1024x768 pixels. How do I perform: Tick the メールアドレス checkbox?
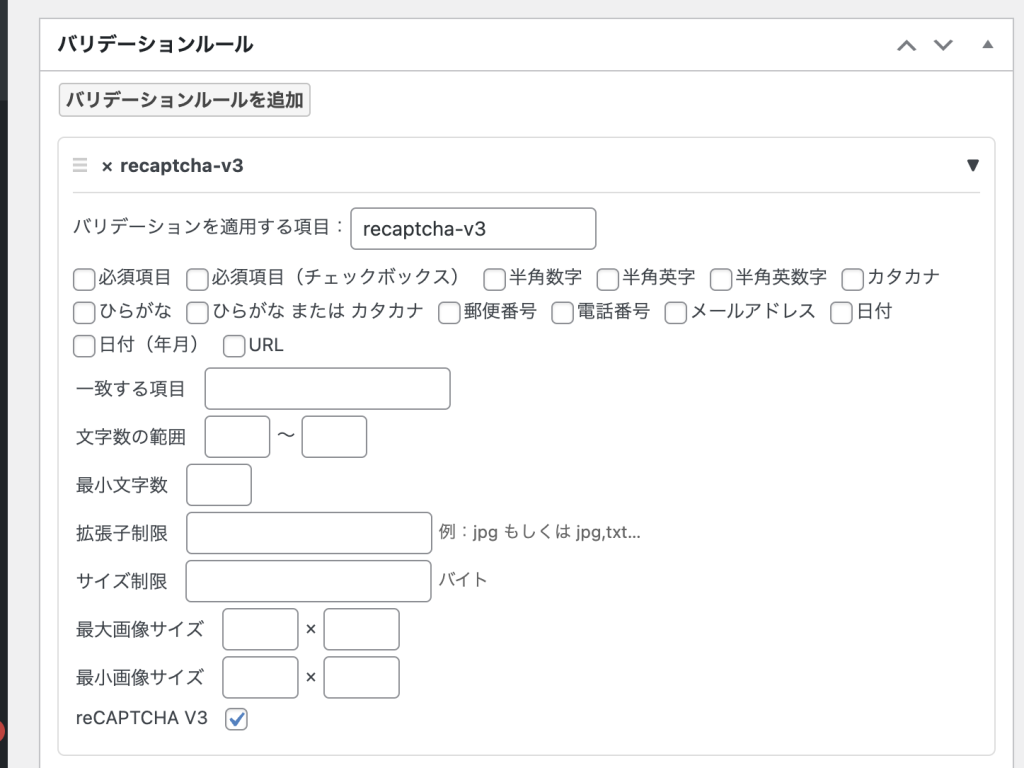click(x=675, y=313)
